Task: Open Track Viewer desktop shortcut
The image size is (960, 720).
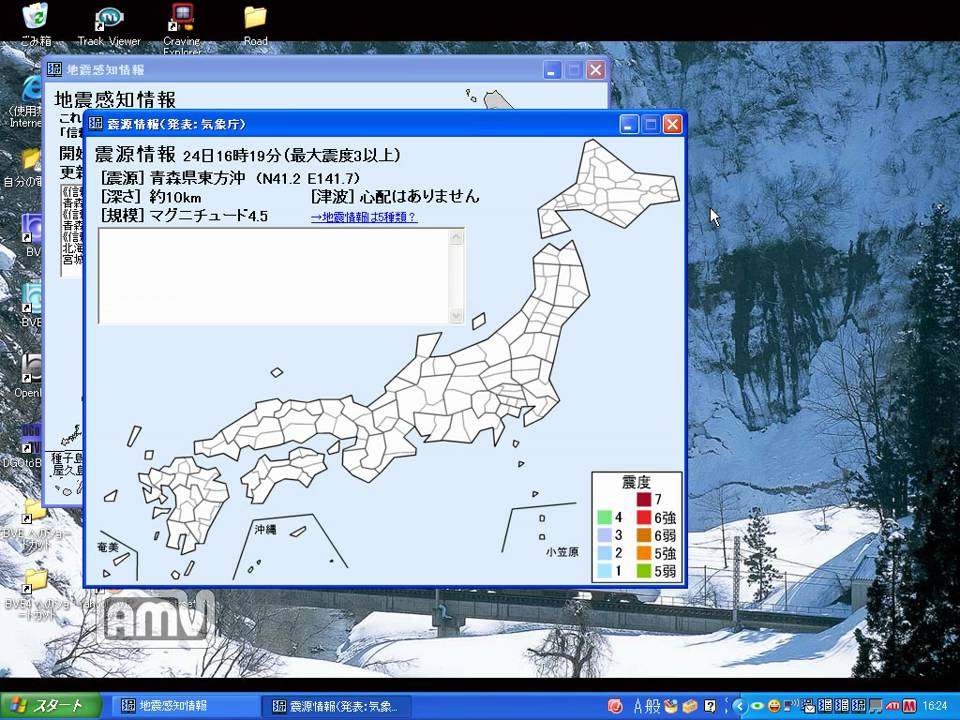Action: point(109,18)
